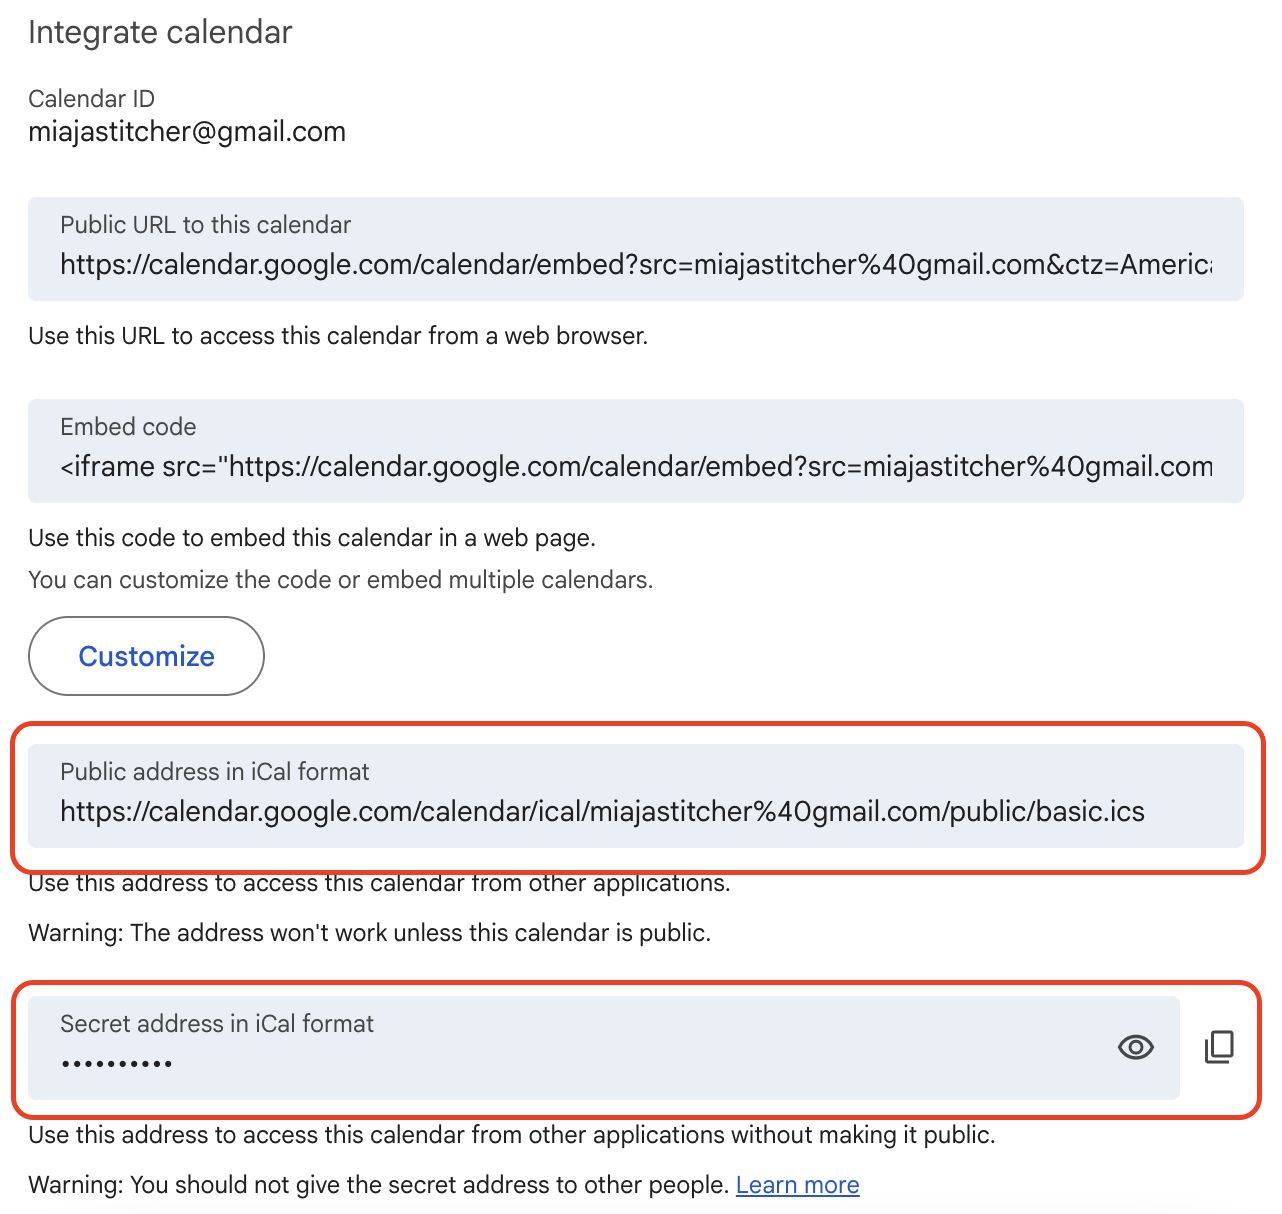Click the Public address in iCal format label

point(215,772)
